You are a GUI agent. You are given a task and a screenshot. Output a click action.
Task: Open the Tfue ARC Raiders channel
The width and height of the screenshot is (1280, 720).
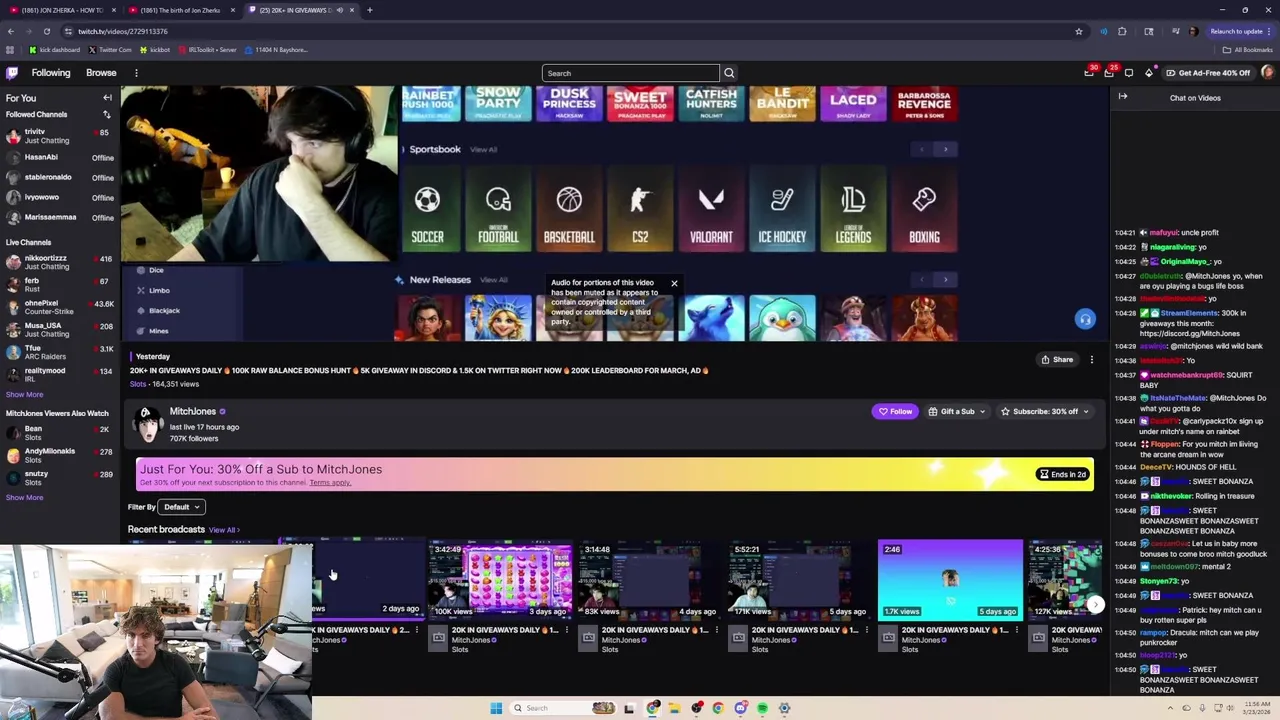58,352
